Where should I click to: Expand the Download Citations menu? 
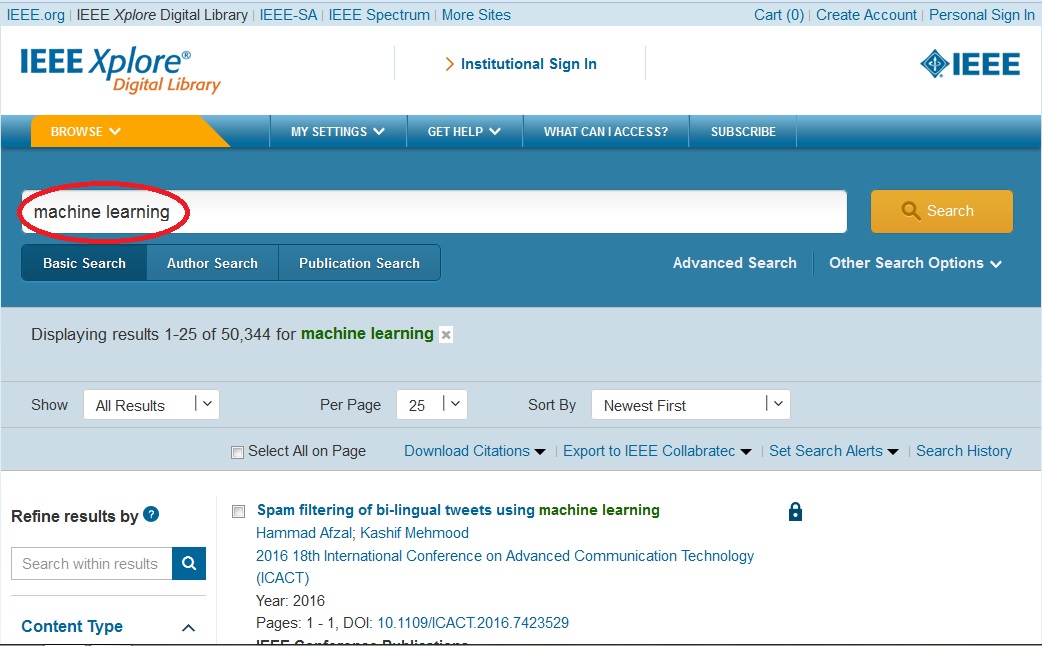pyautogui.click(x=474, y=451)
